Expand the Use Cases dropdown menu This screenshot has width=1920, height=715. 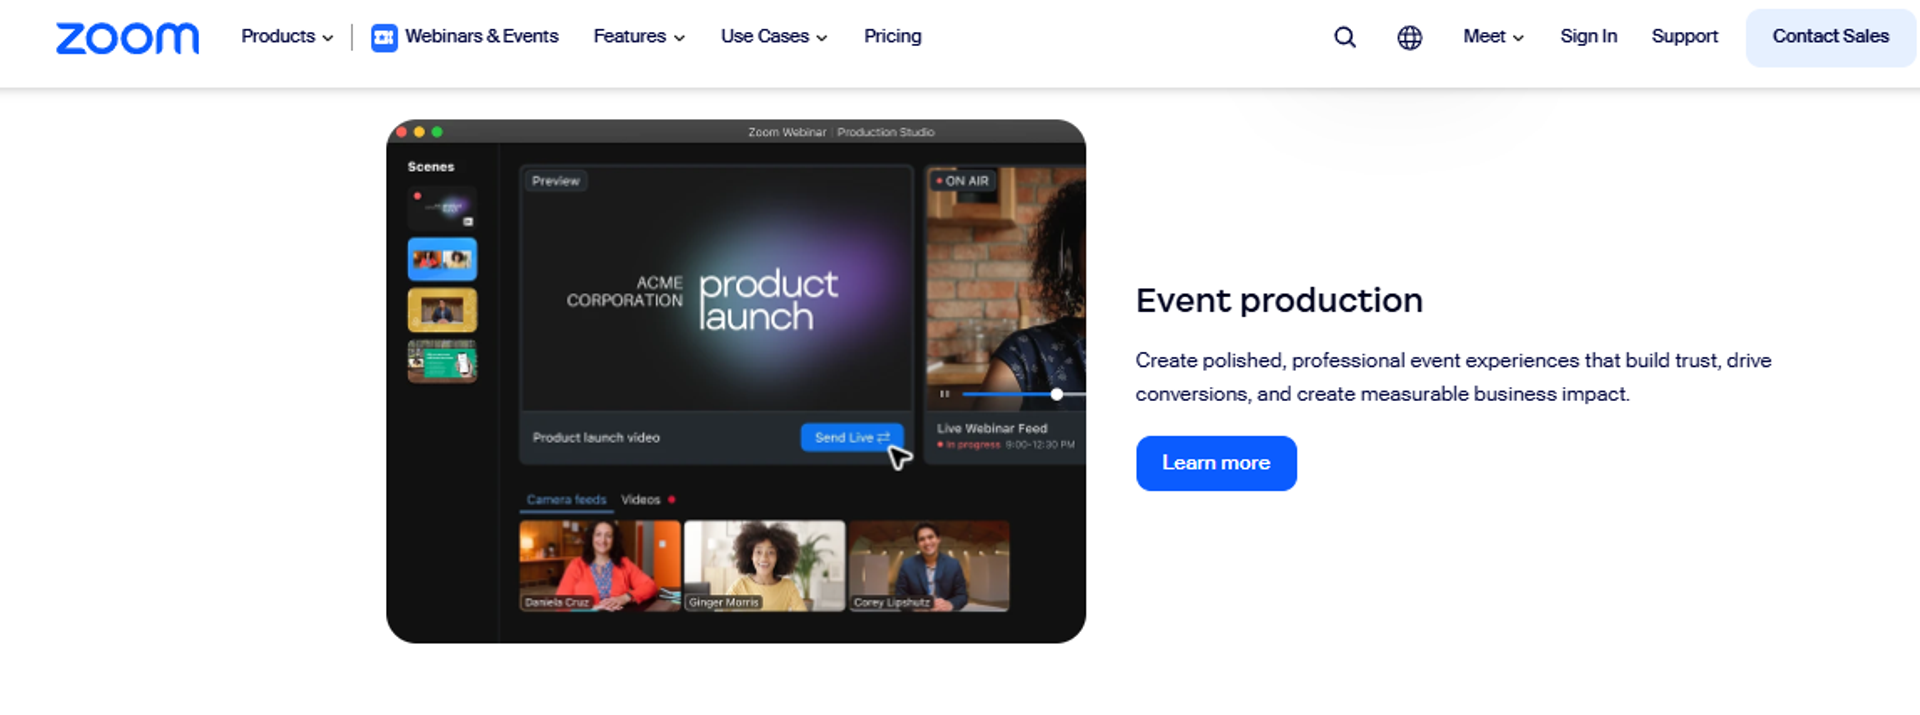(774, 36)
